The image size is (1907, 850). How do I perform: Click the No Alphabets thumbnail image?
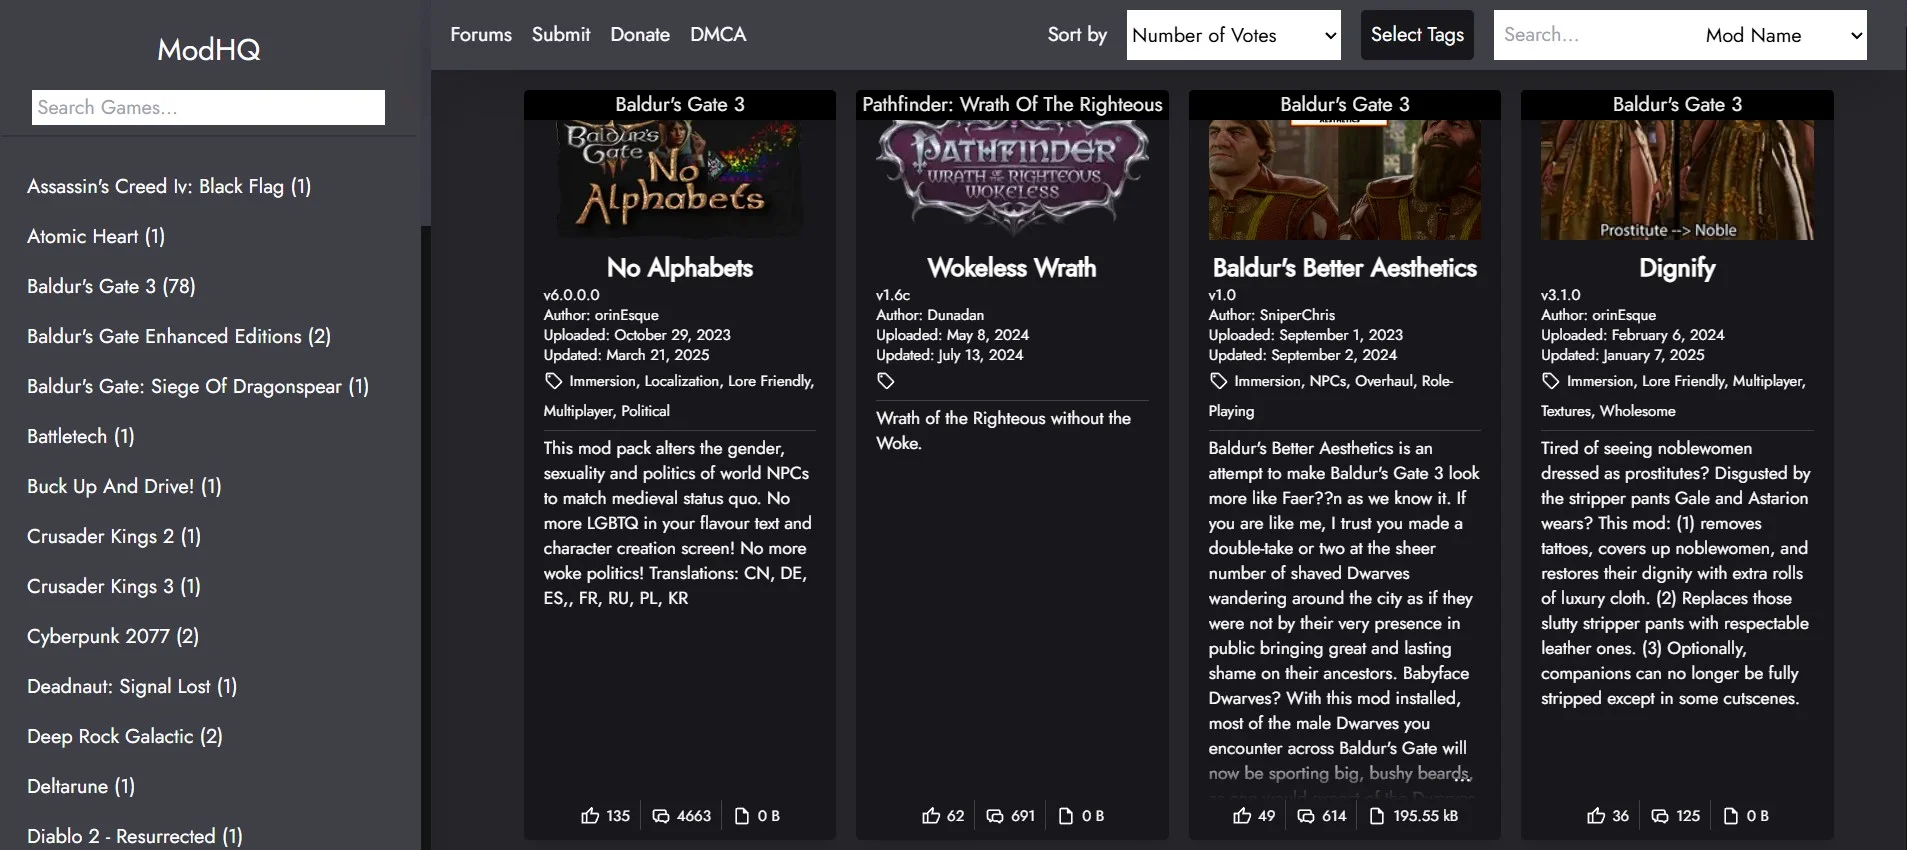point(680,180)
